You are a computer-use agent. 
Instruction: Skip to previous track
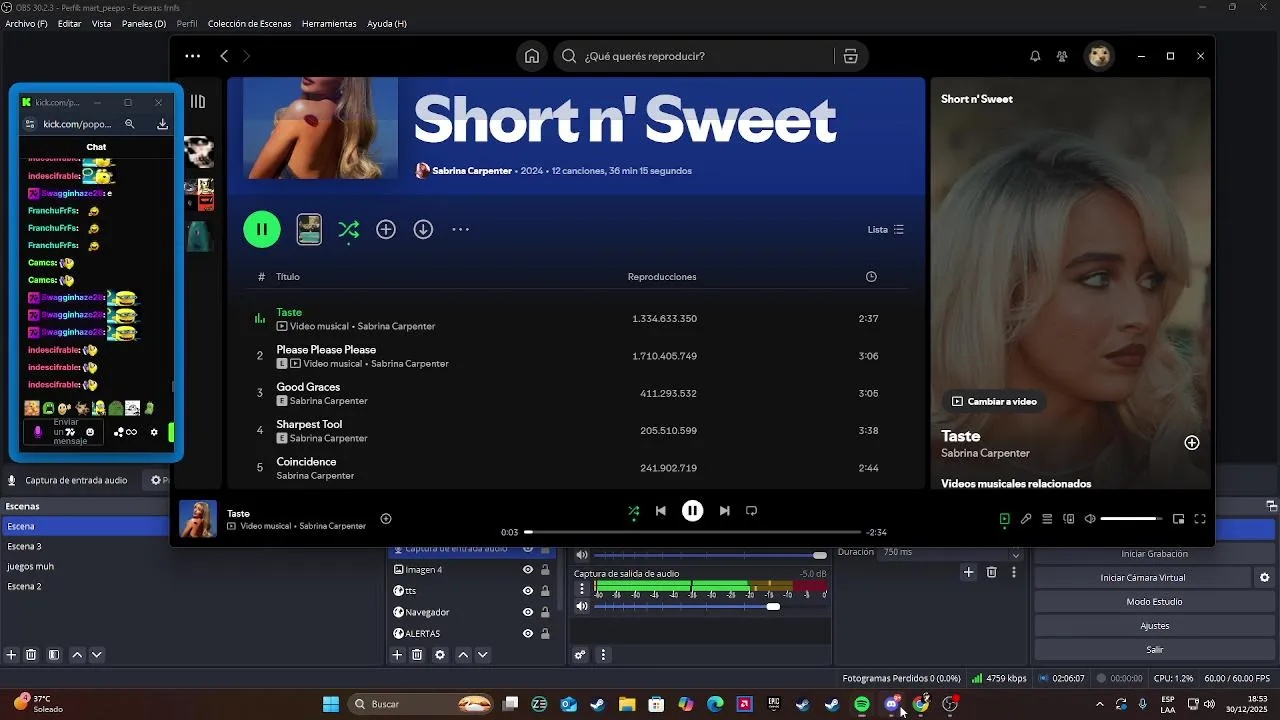coord(660,511)
